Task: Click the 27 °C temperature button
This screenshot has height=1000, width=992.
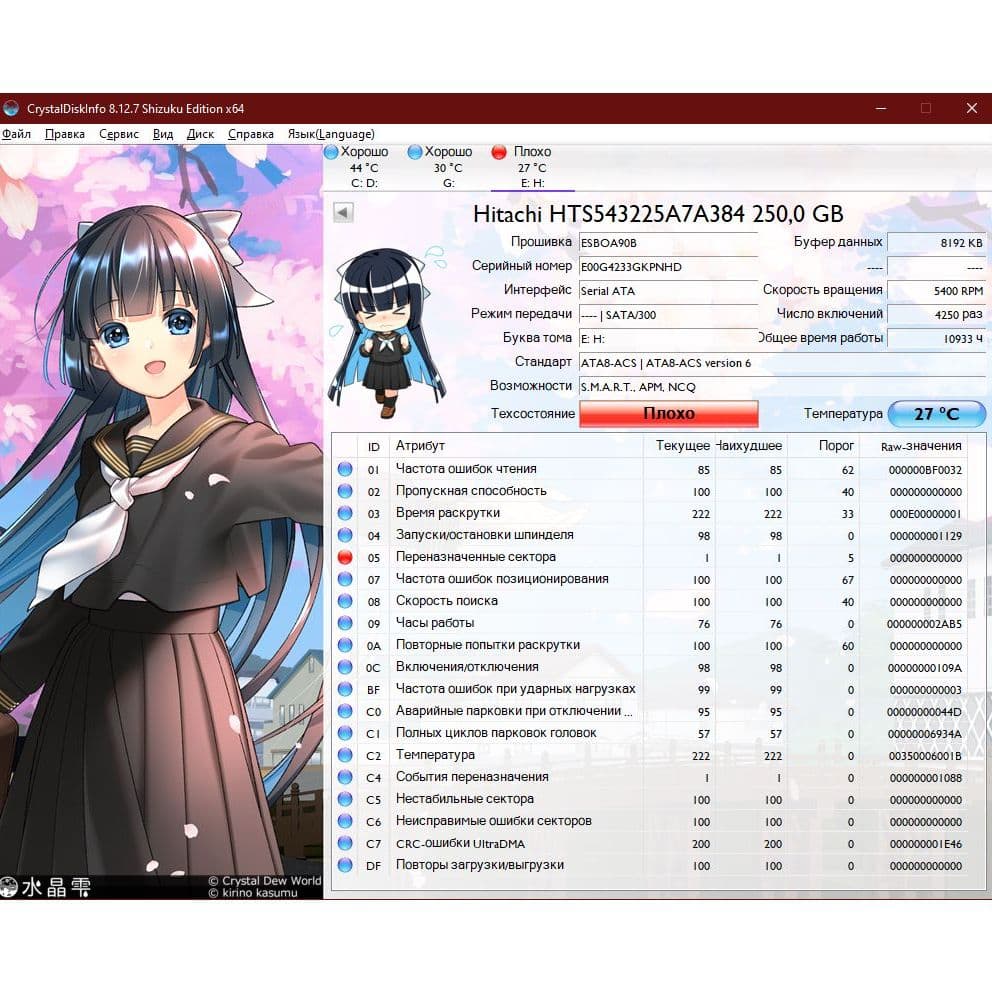Action: click(936, 413)
